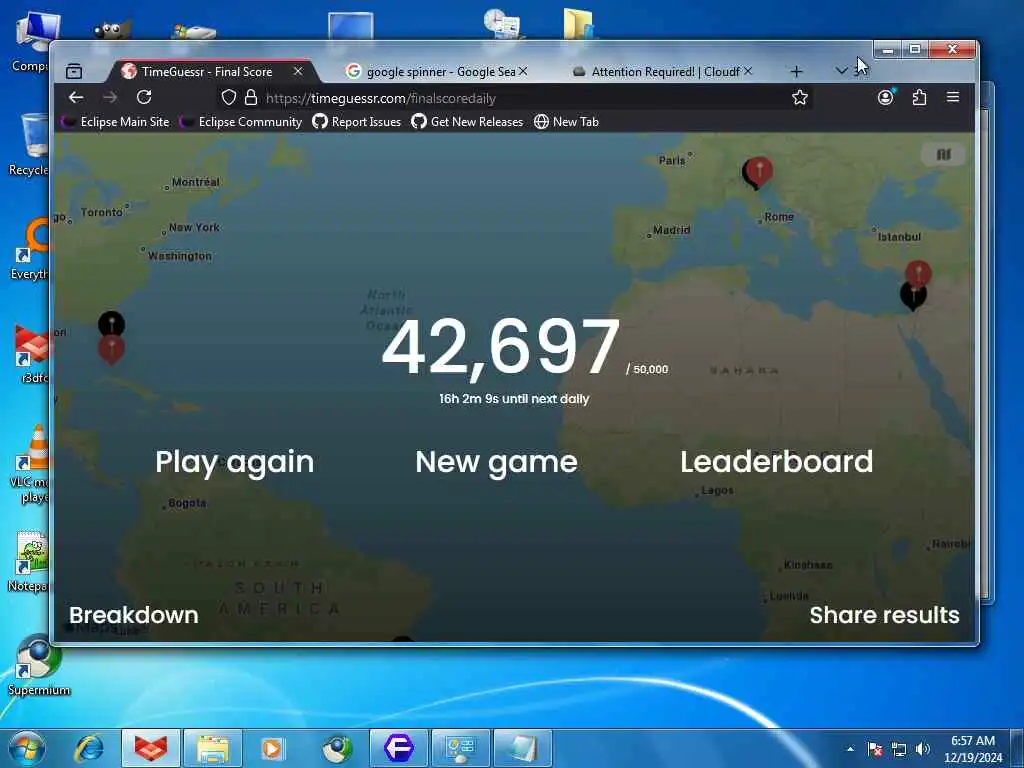The height and width of the screenshot is (768, 1024).
Task: Click the countdown until next daily text
Action: 514,398
